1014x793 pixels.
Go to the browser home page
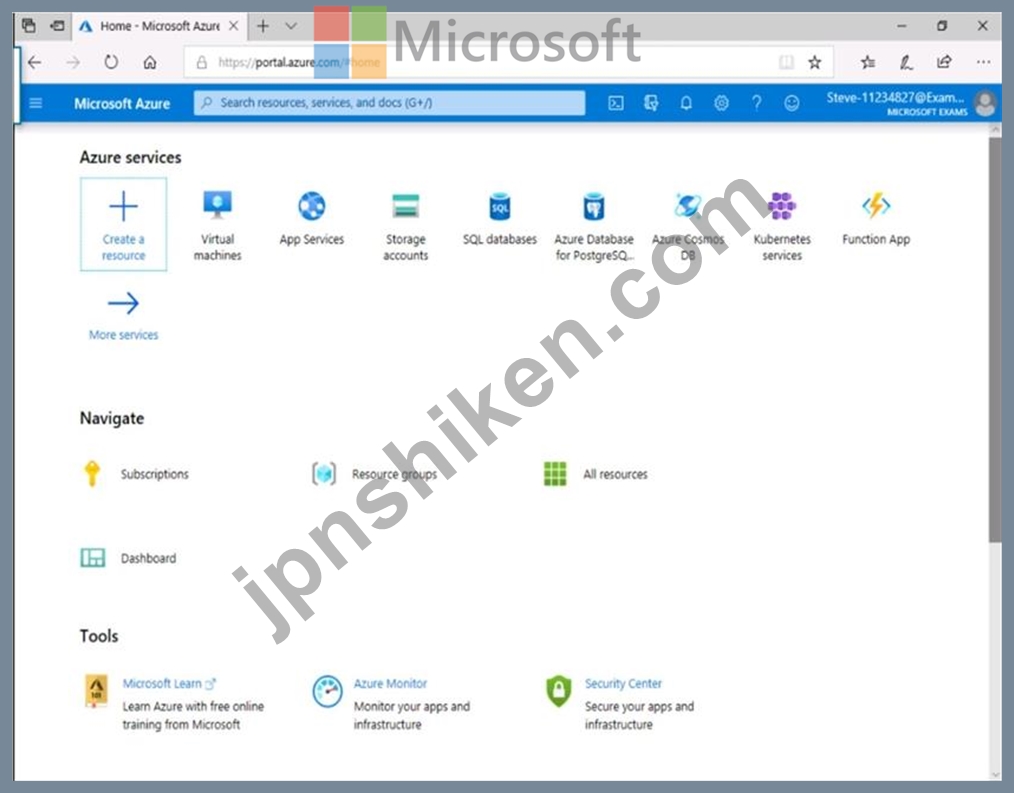pos(149,62)
